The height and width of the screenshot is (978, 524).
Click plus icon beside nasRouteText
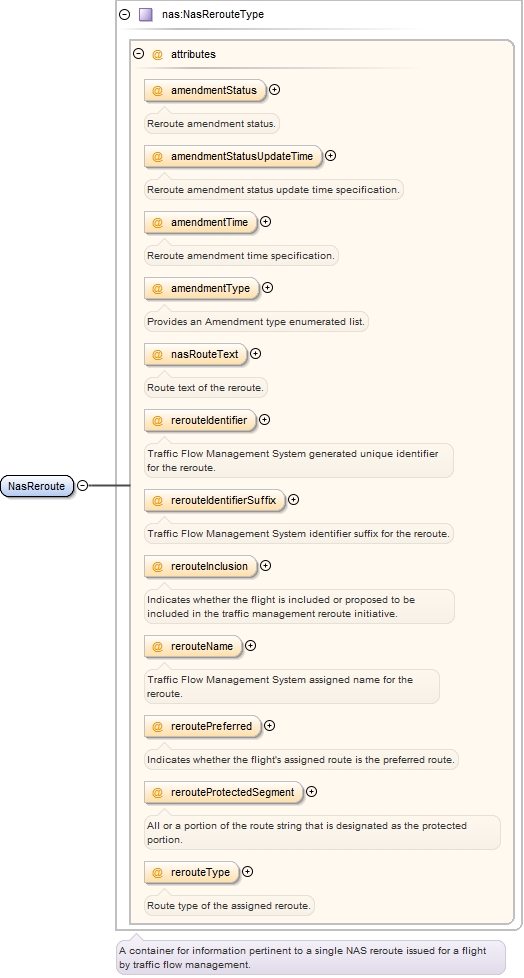(256, 354)
